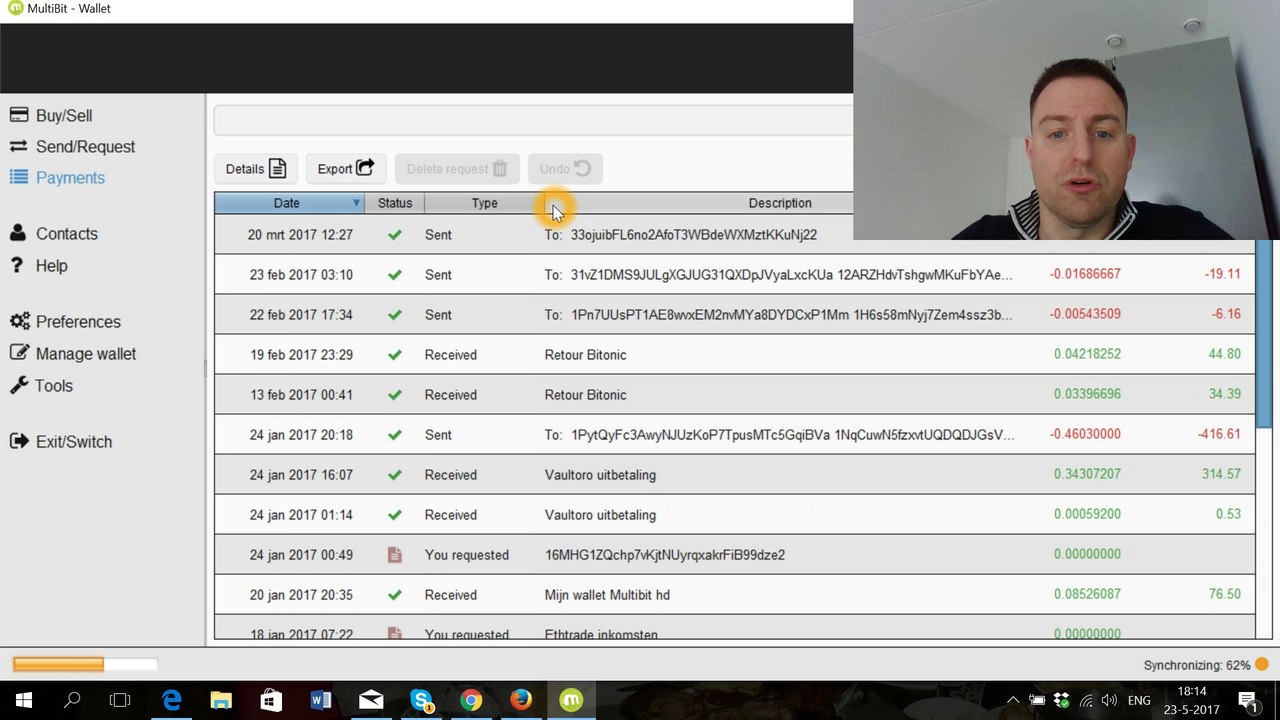The width and height of the screenshot is (1280, 720).
Task: Click the 'Mijn wallet Multibit hd' description
Action: pos(607,595)
